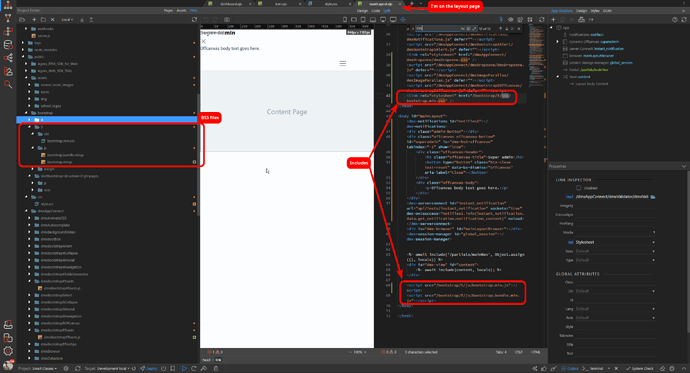Add a new document tab with plus
Viewport: 690px width, 373px height.
pos(411,4)
